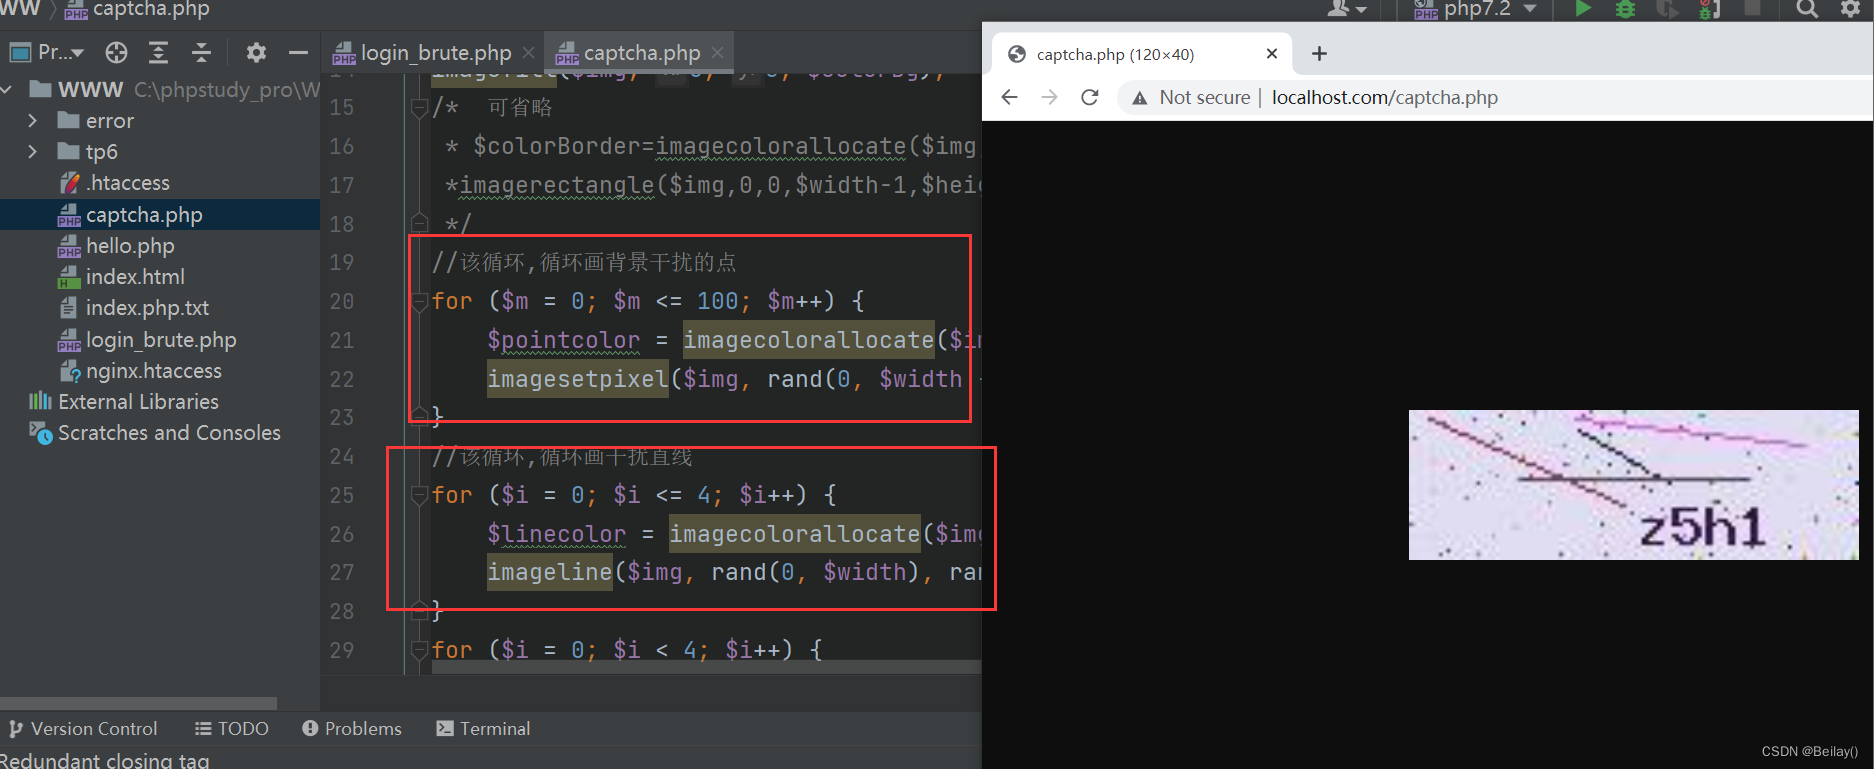Select index.php.txt in project tree
The image size is (1874, 769).
point(134,308)
